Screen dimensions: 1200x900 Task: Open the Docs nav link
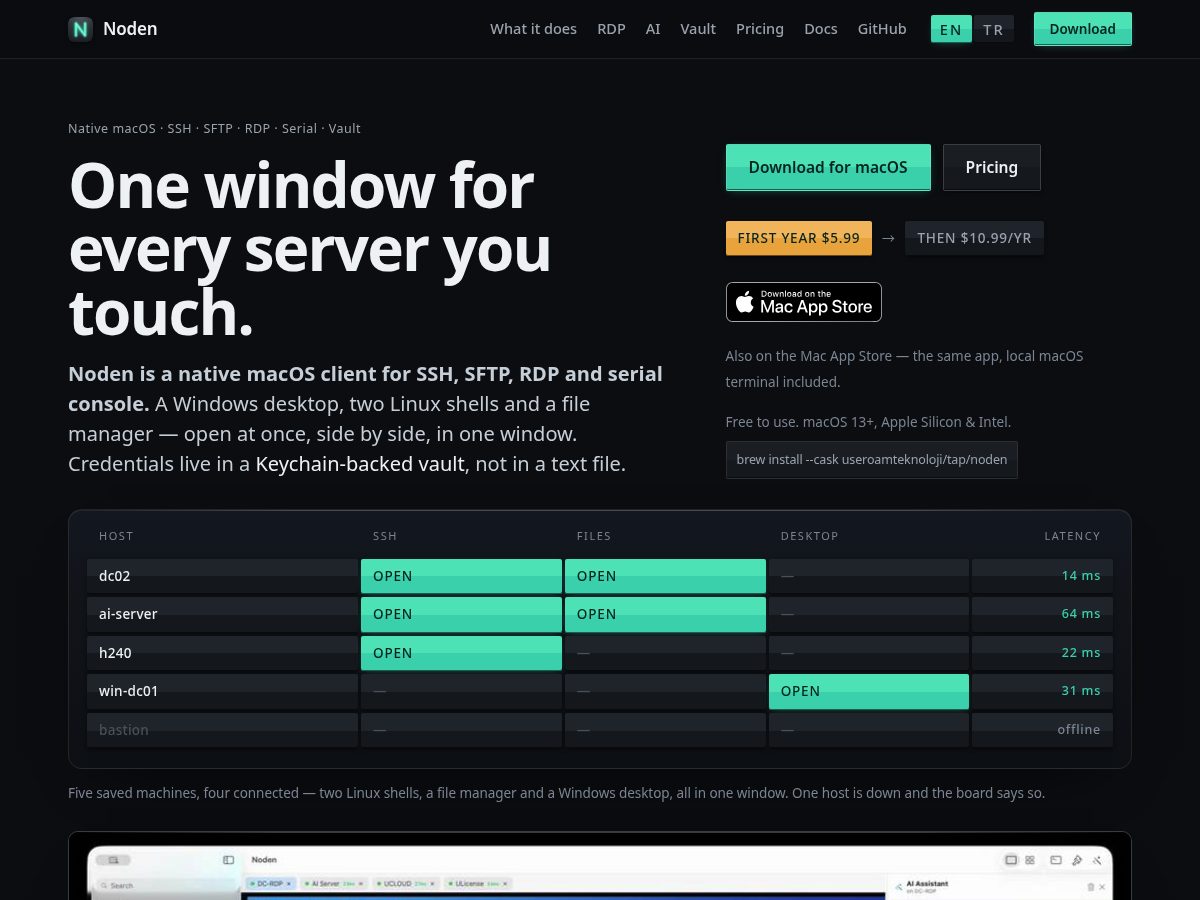[x=821, y=29]
